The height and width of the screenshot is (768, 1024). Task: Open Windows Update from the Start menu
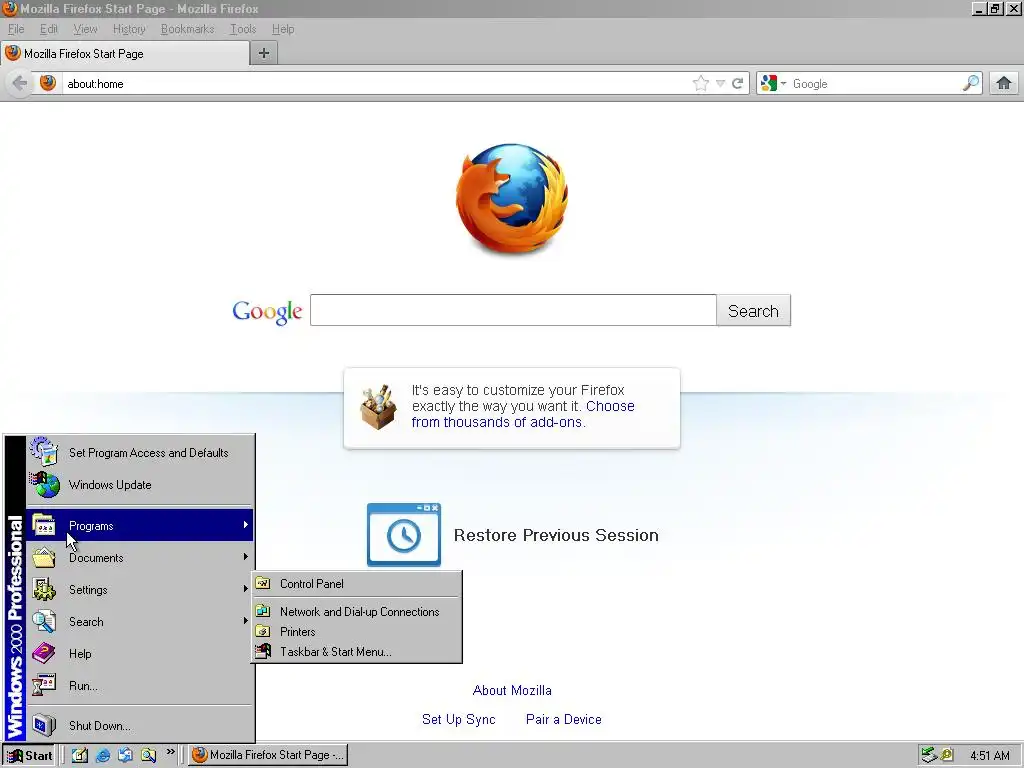[140, 485]
